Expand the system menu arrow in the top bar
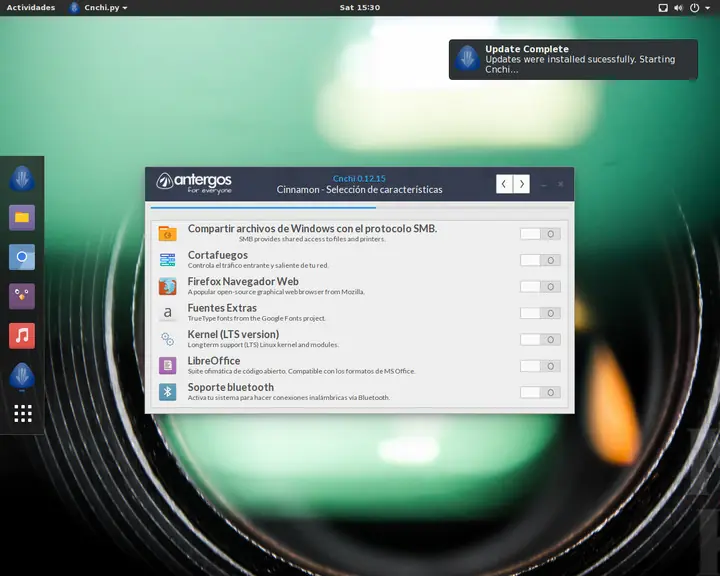 (x=708, y=8)
